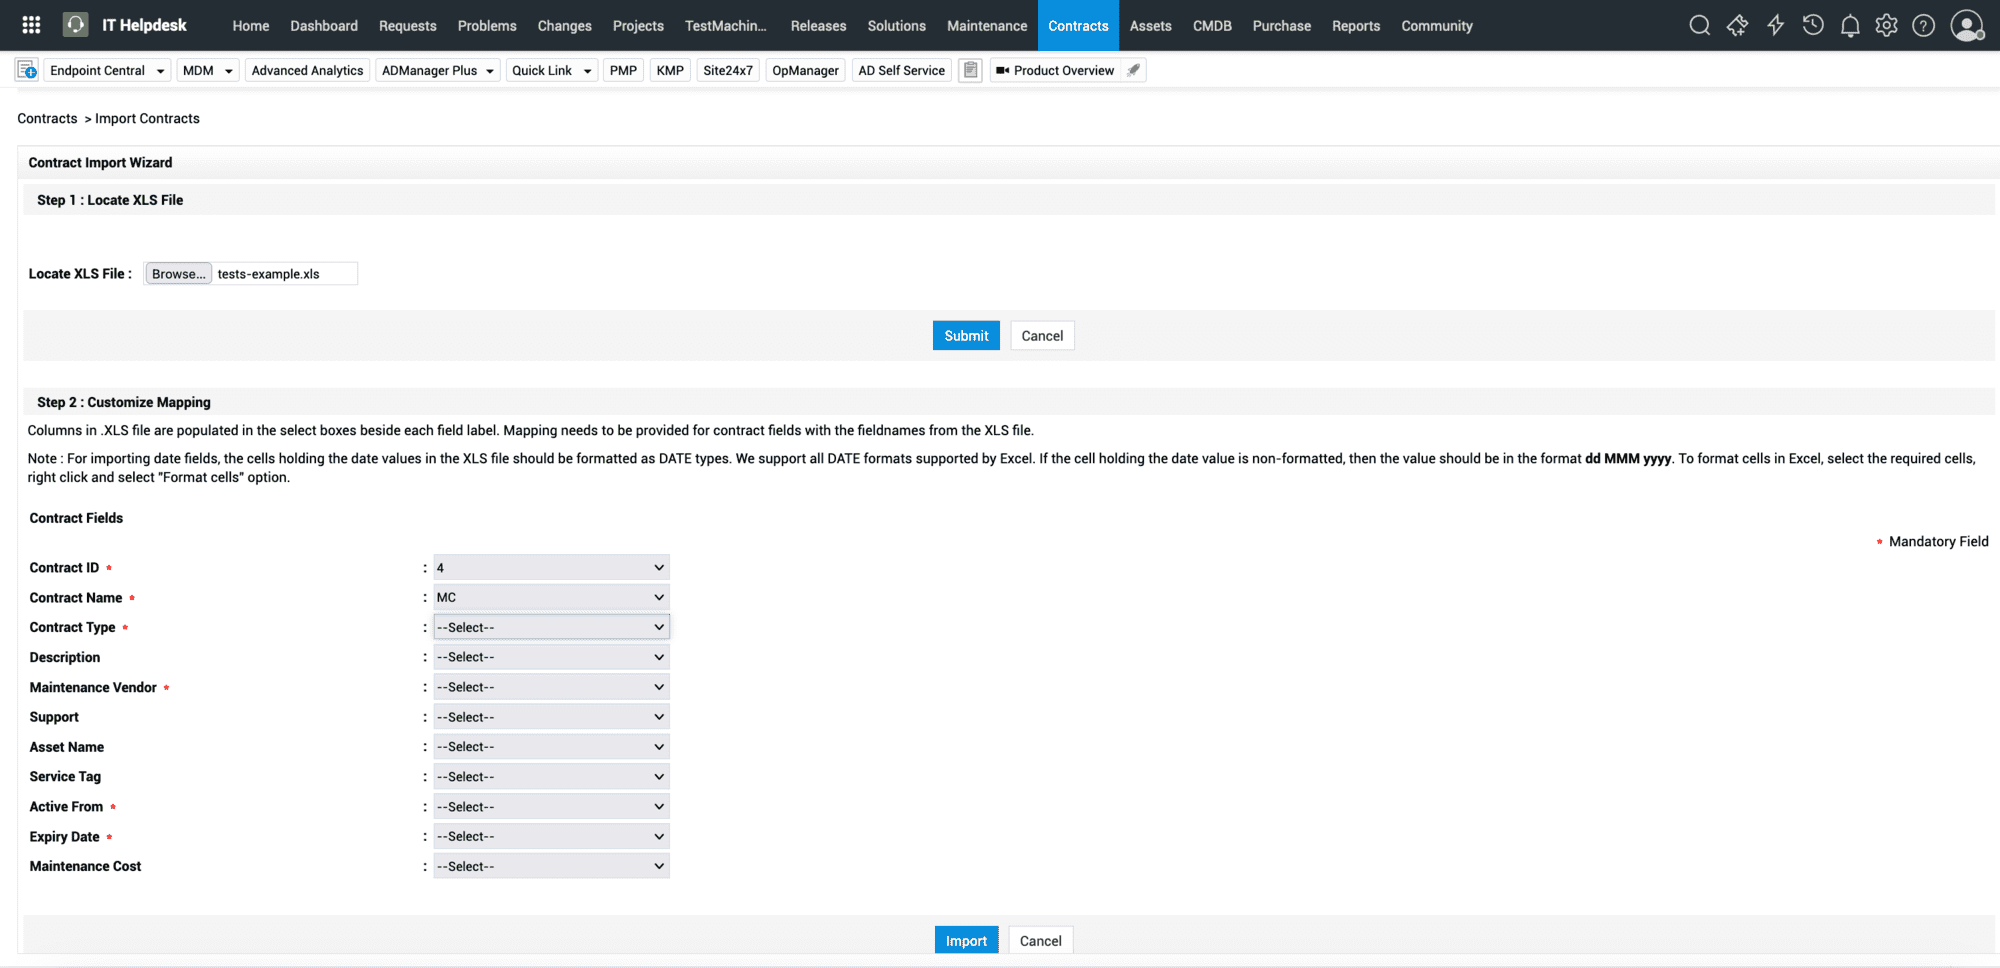Open the Maintenance Vendor mapping dropdown
The width and height of the screenshot is (2000, 968).
coord(551,687)
